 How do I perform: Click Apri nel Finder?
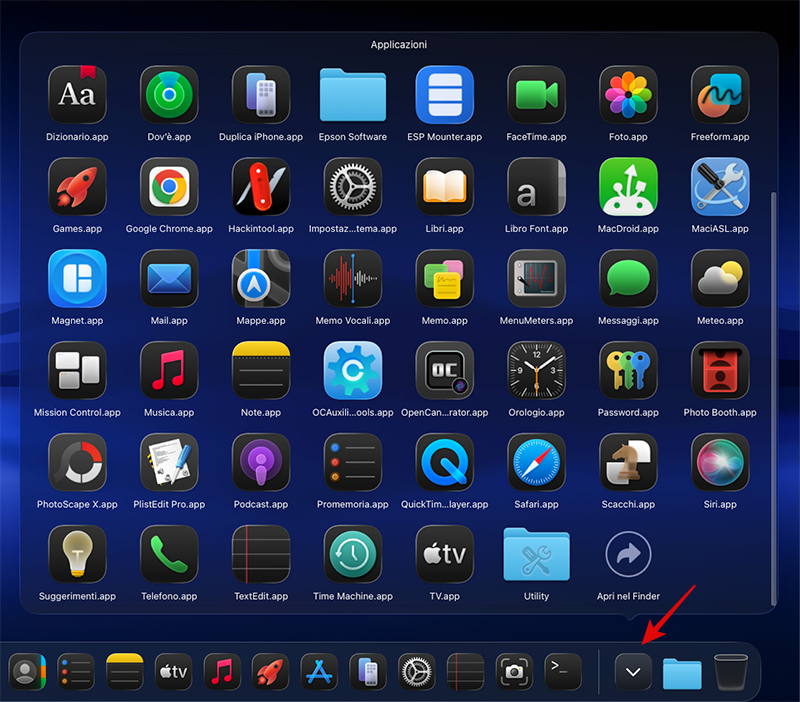[x=628, y=554]
